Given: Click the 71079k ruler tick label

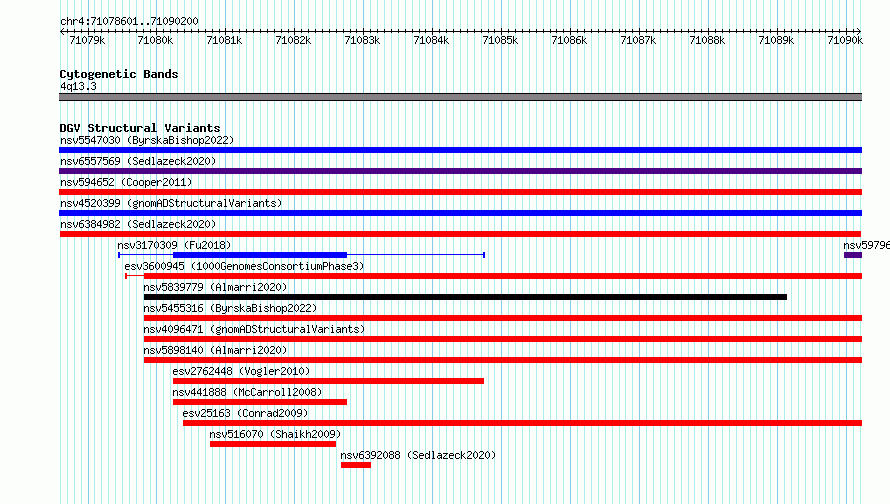Looking at the screenshot, I should tap(87, 40).
